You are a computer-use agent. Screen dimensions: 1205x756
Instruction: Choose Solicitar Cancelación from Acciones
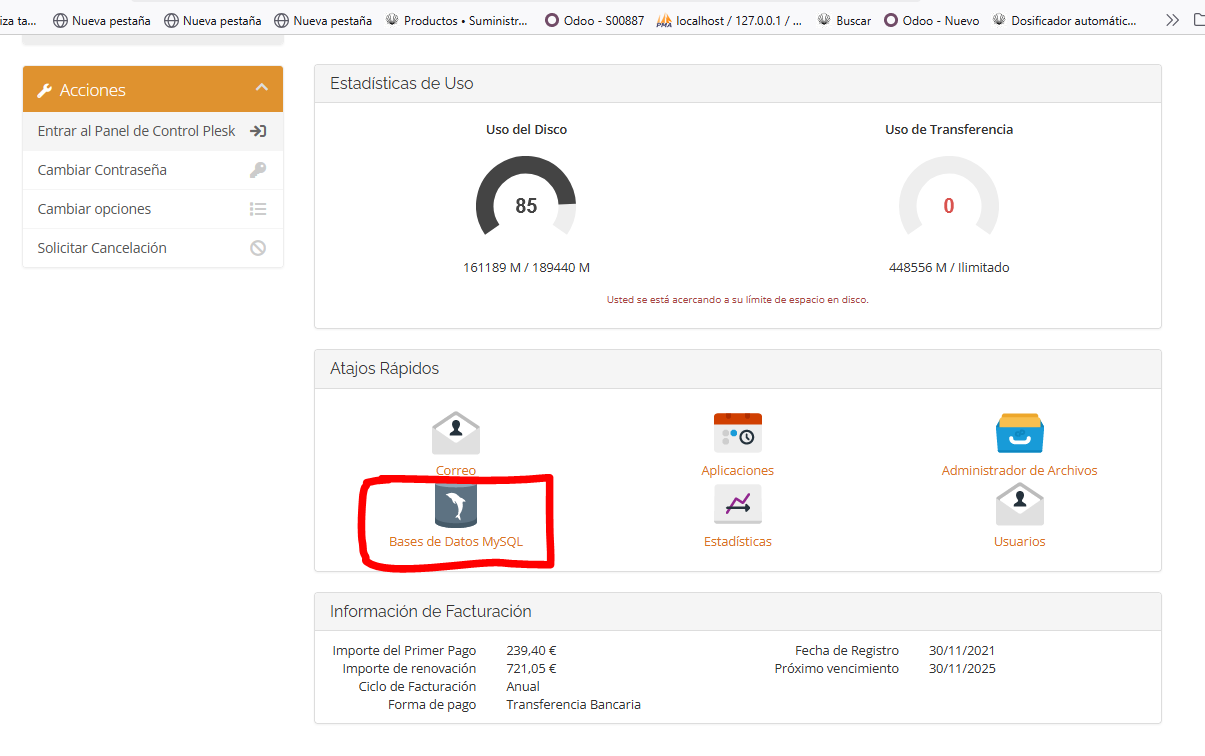102,248
